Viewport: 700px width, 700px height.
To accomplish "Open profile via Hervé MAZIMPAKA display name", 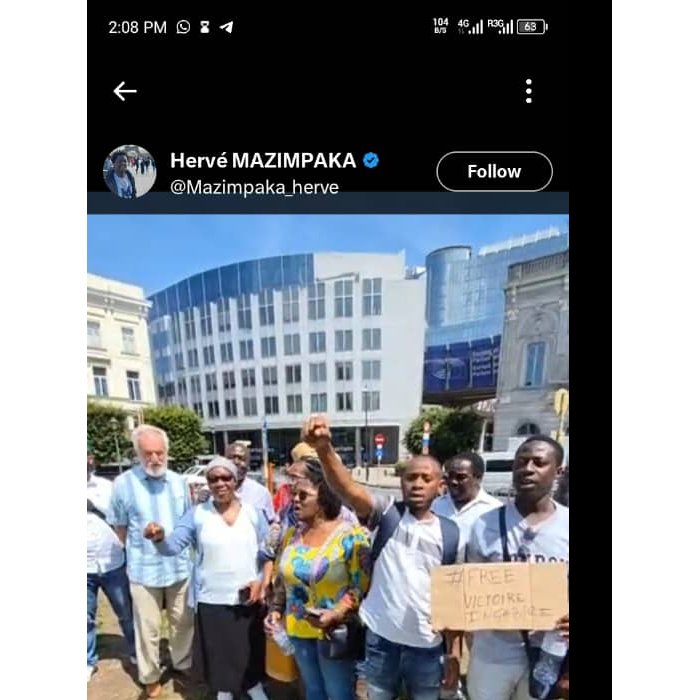I will [x=263, y=160].
